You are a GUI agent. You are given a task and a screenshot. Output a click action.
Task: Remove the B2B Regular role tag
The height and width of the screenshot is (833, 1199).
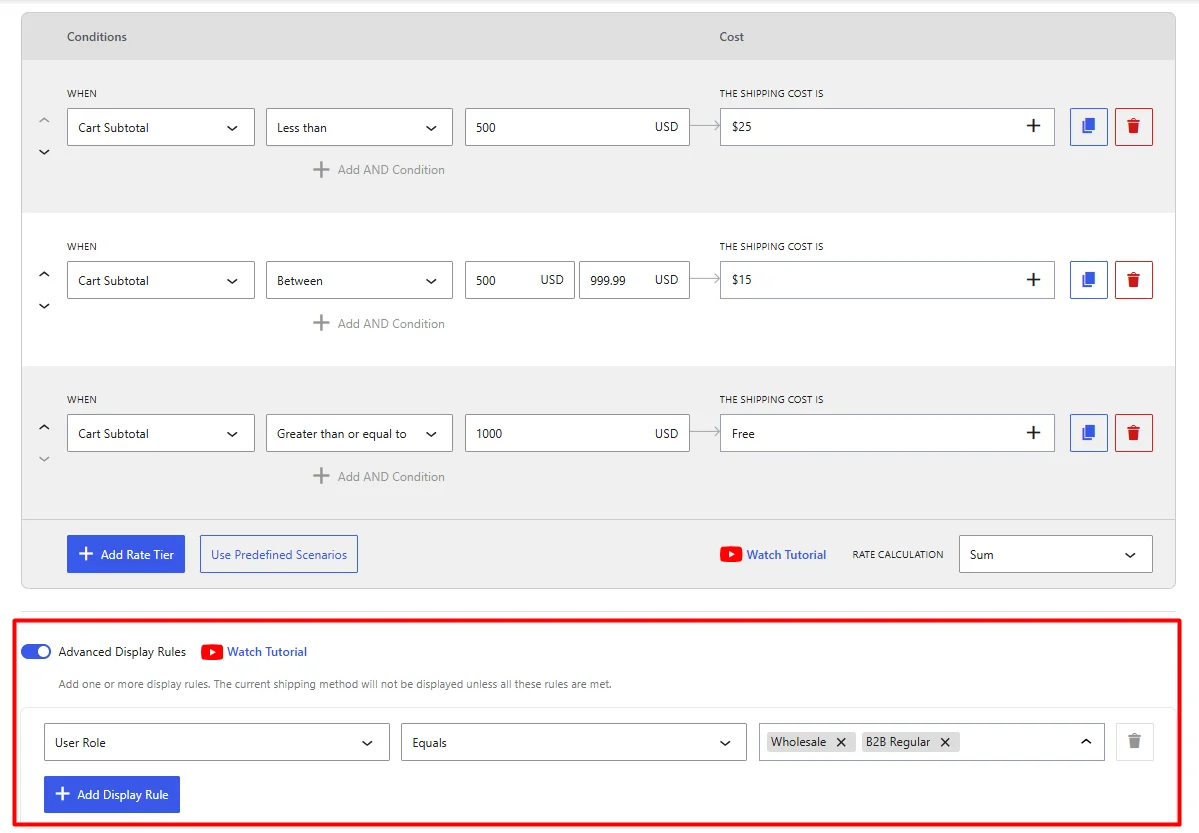(x=945, y=742)
